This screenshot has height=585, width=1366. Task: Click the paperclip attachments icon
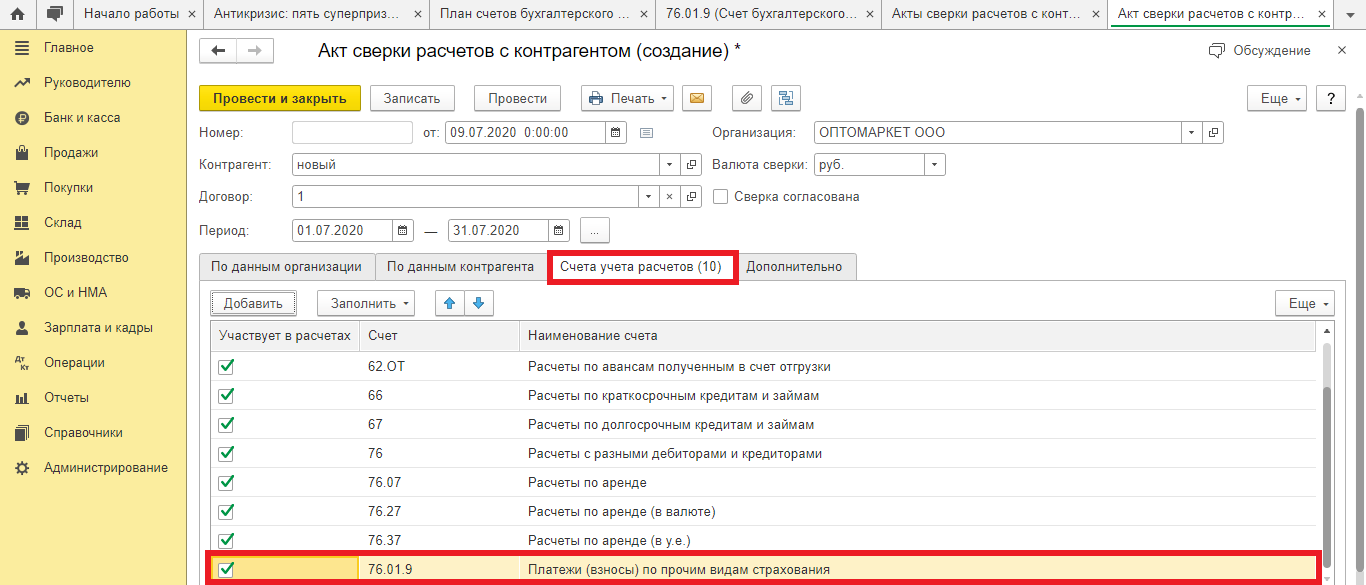click(x=747, y=97)
